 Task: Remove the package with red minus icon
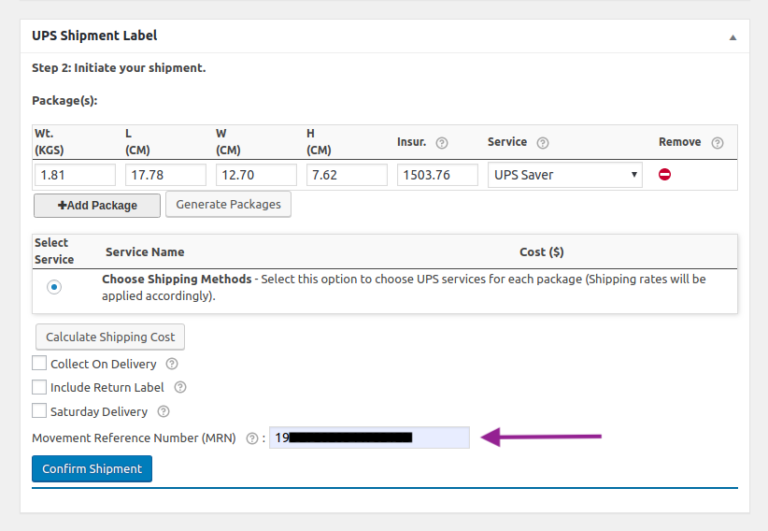665,174
